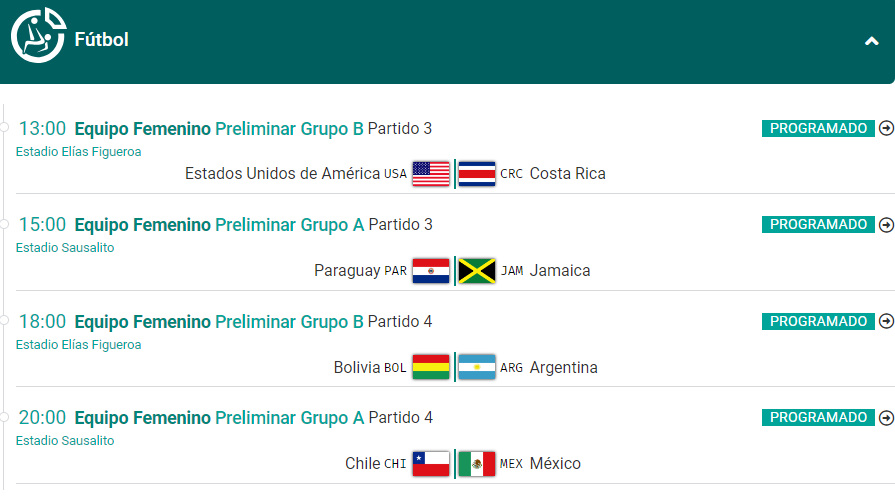This screenshot has width=895, height=504.
Task: Select the Paraguay team name
Action: (347, 271)
